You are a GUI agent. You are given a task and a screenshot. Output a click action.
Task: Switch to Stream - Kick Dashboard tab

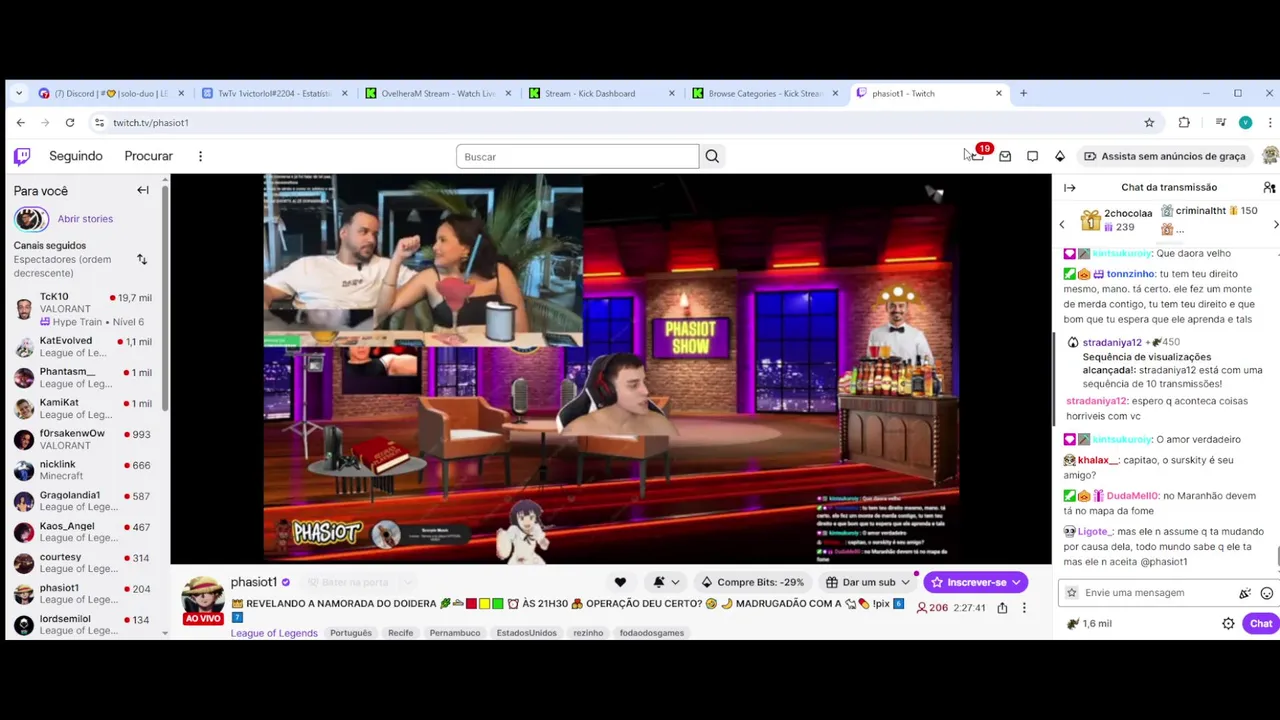point(602,93)
